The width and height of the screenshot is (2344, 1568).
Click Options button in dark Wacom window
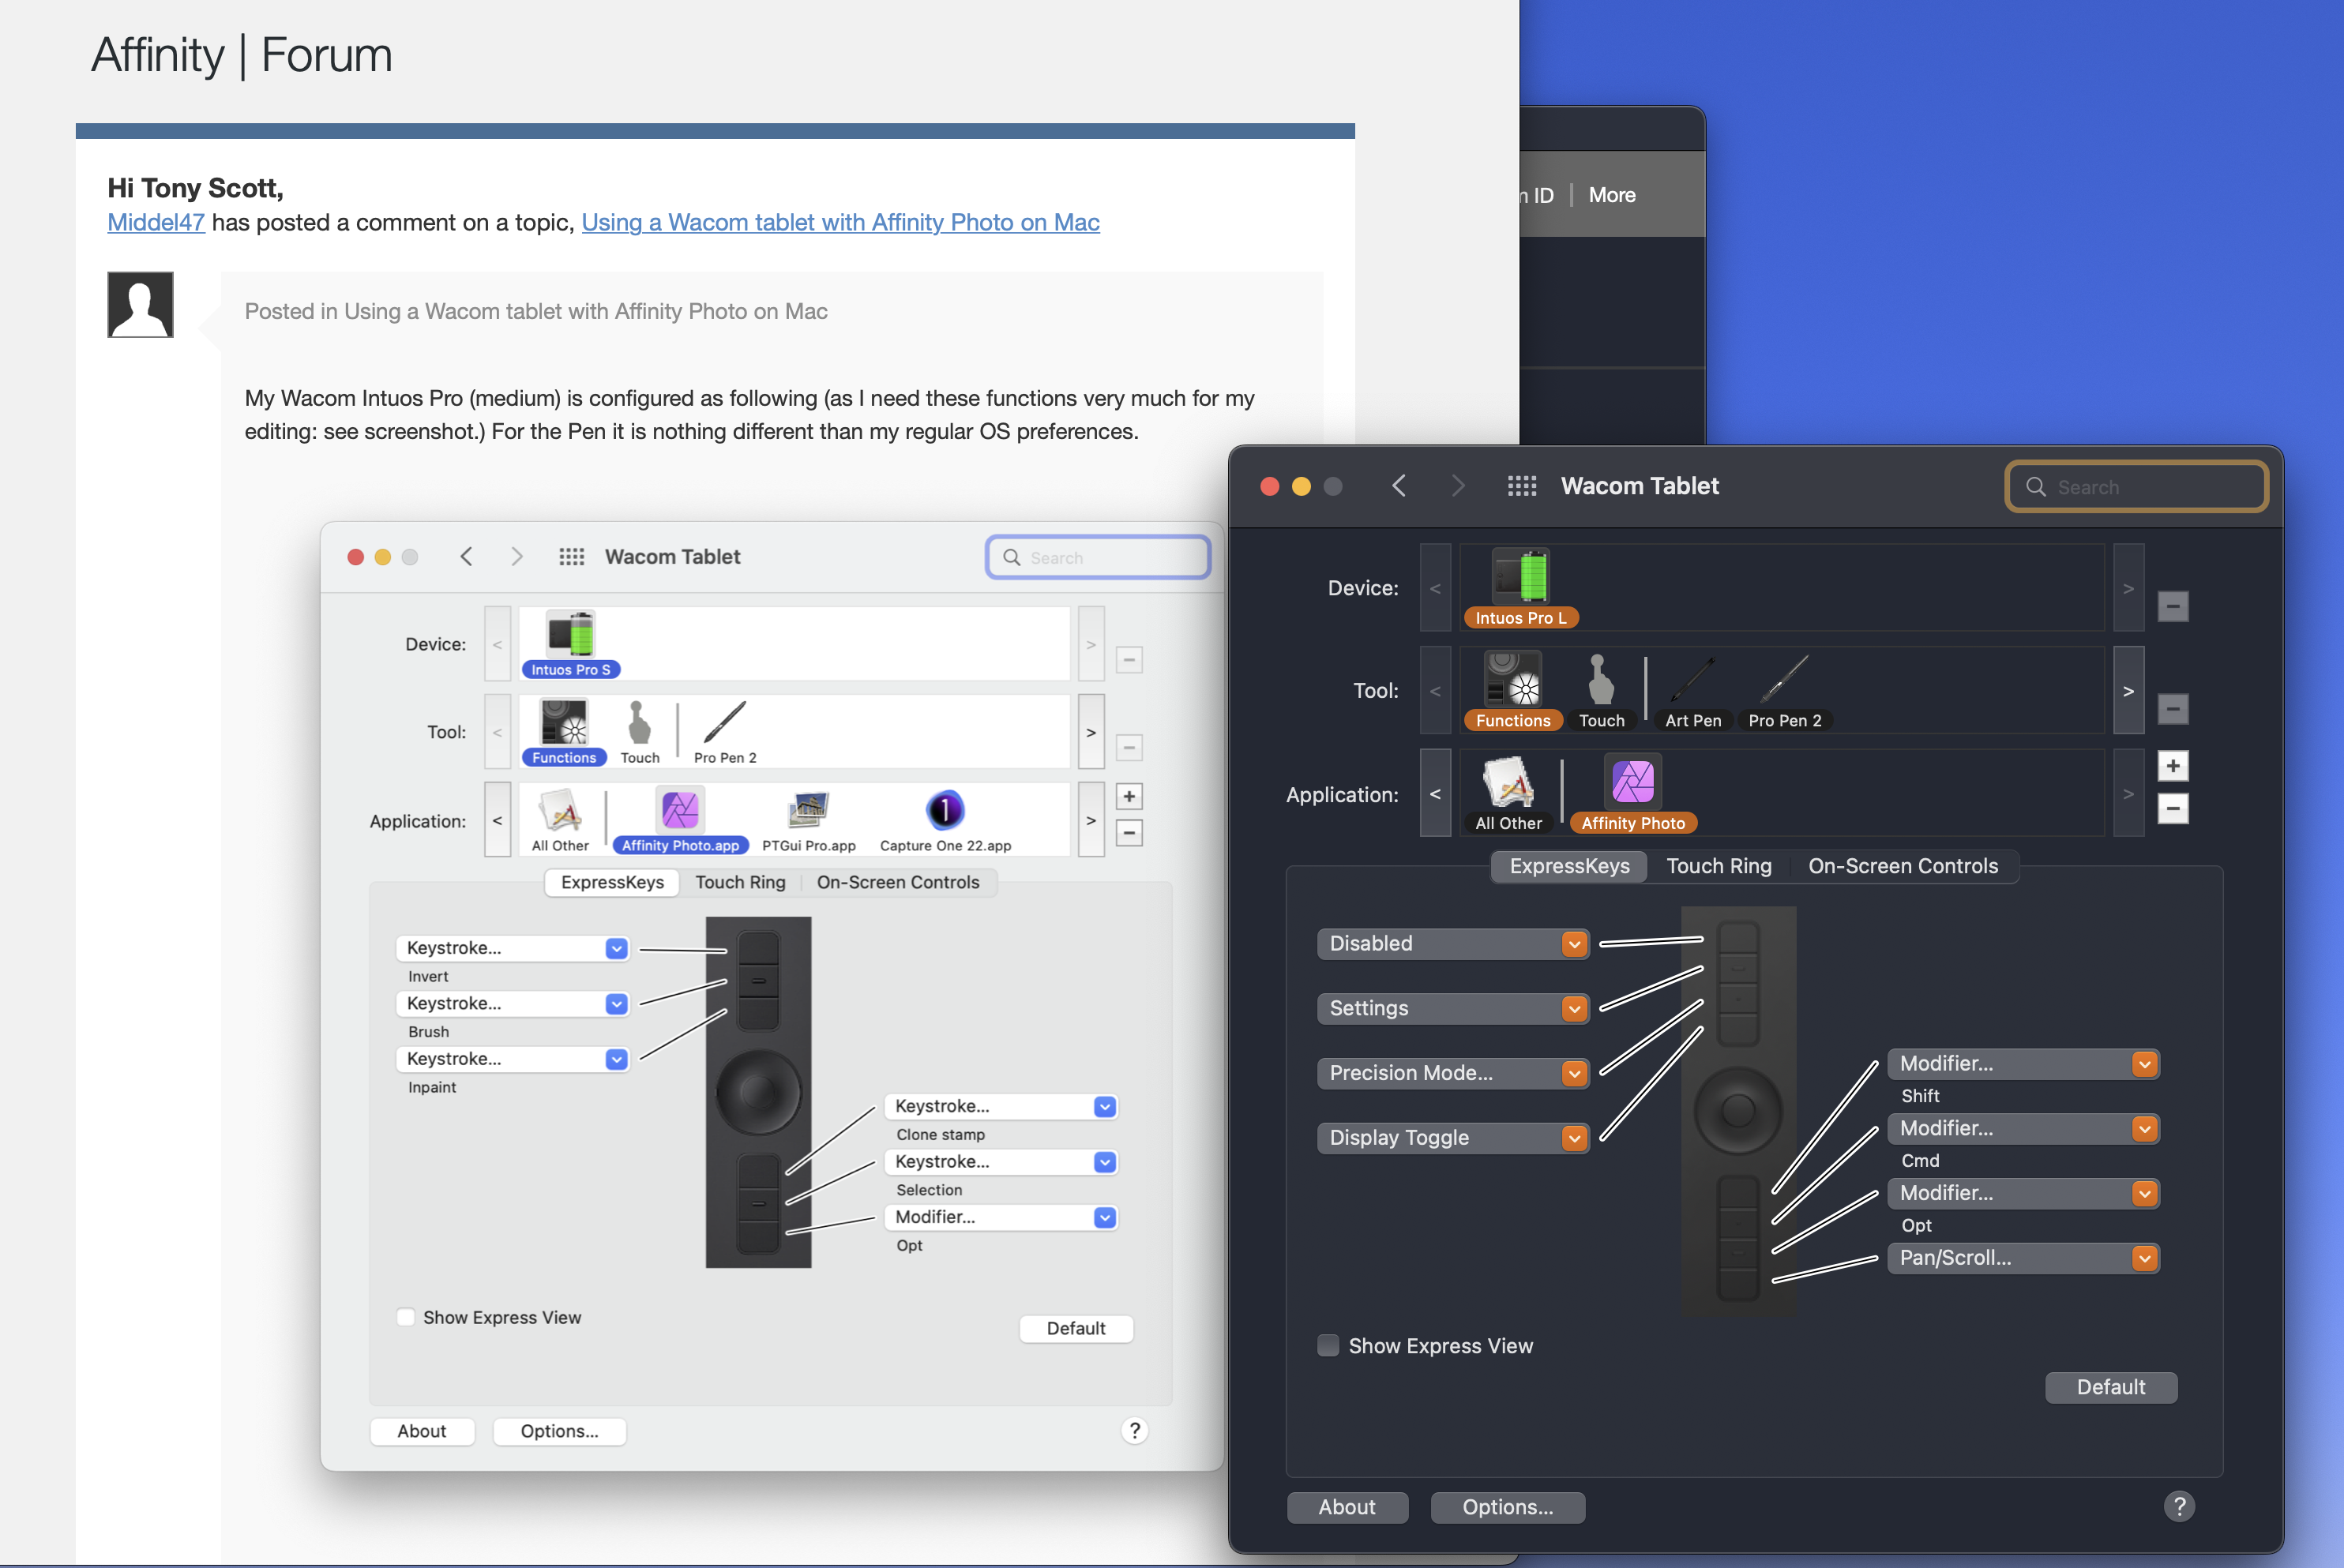click(x=1507, y=1507)
